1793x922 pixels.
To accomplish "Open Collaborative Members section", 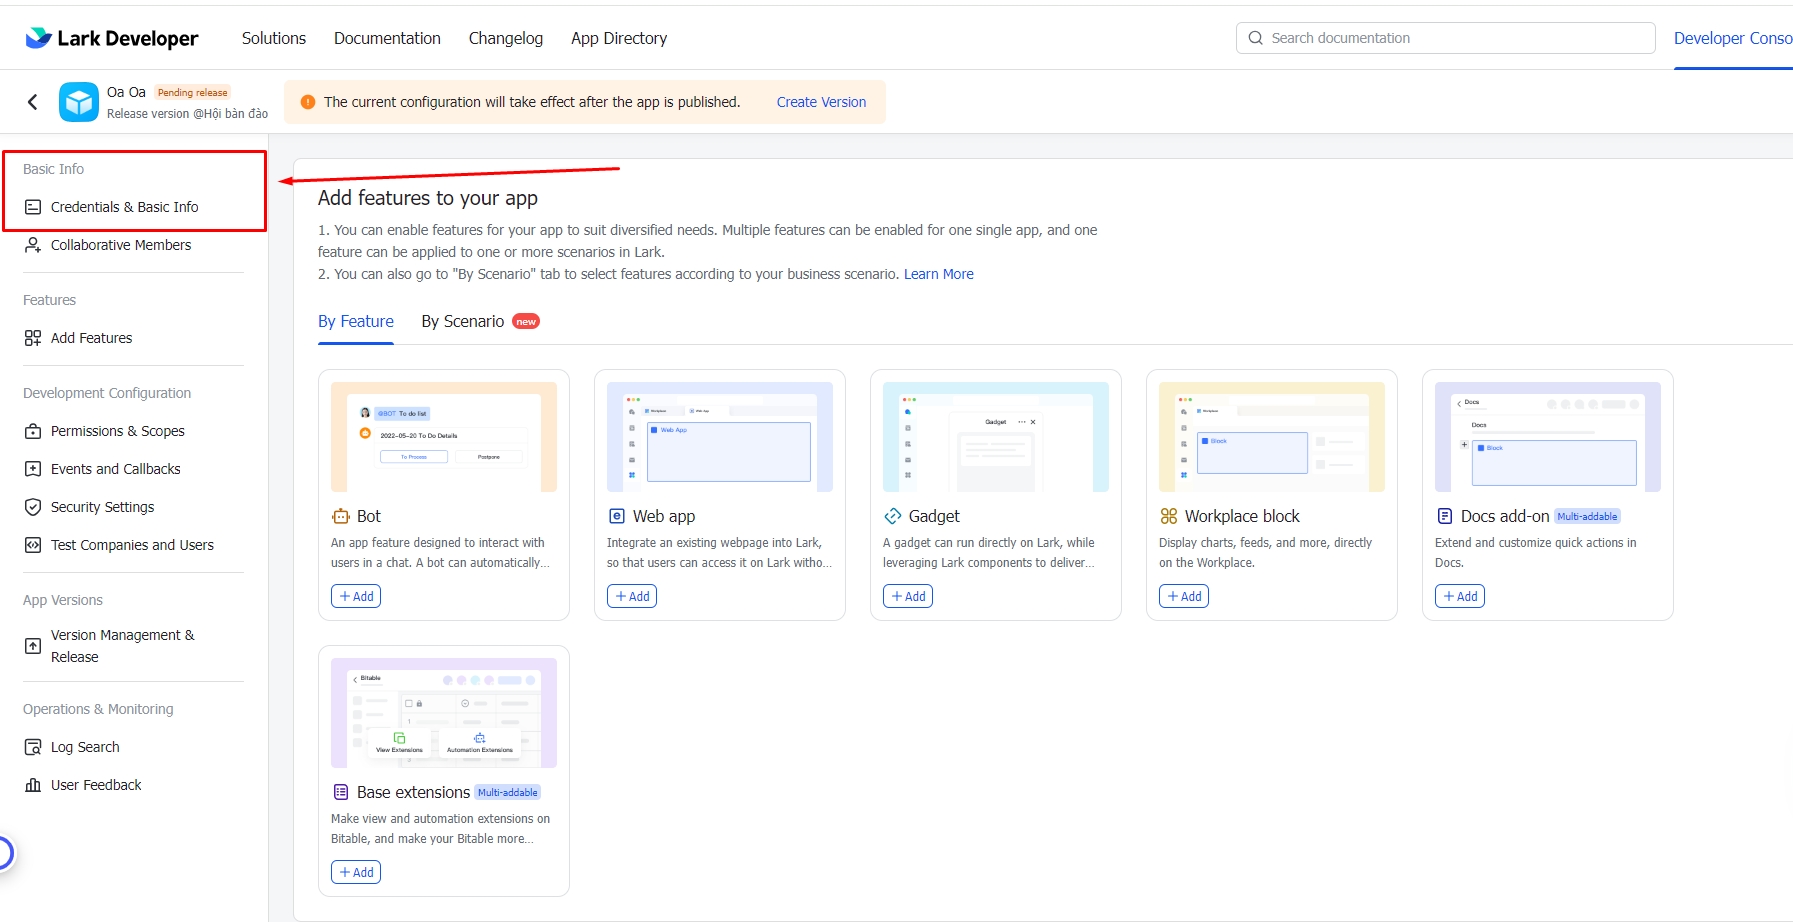I will [x=120, y=245].
